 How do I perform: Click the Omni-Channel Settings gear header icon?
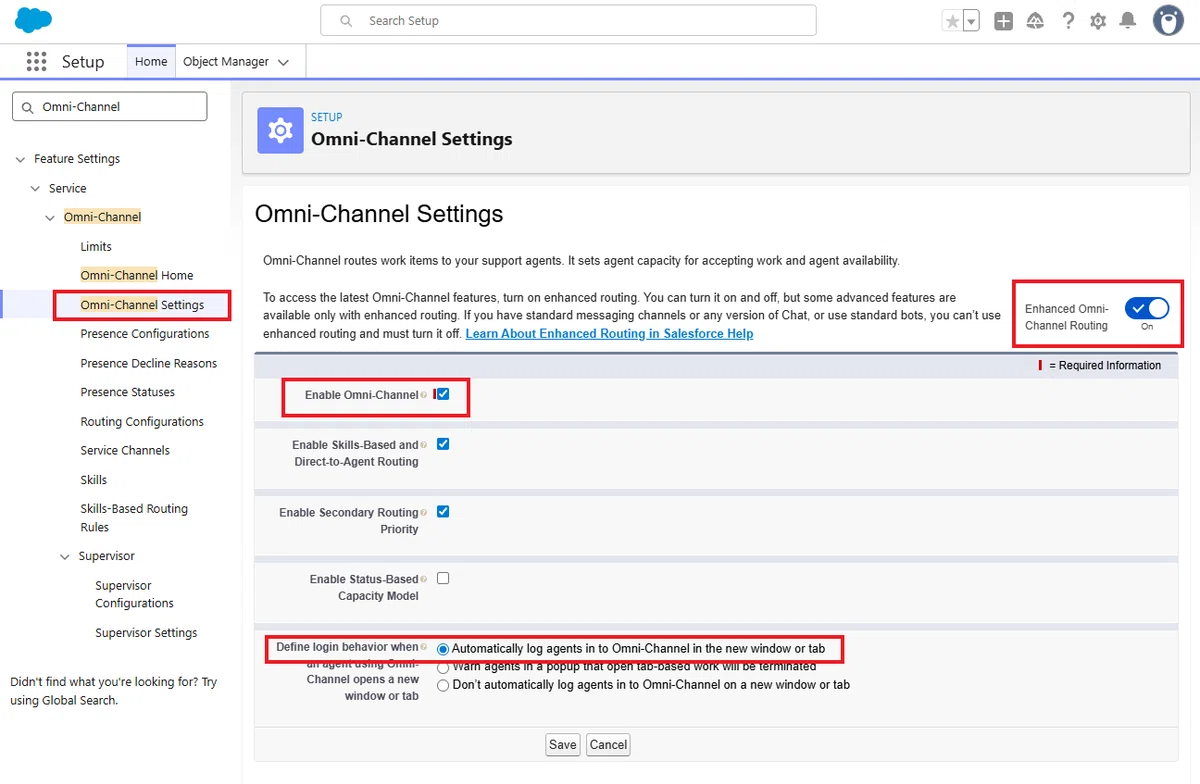[x=280, y=130]
